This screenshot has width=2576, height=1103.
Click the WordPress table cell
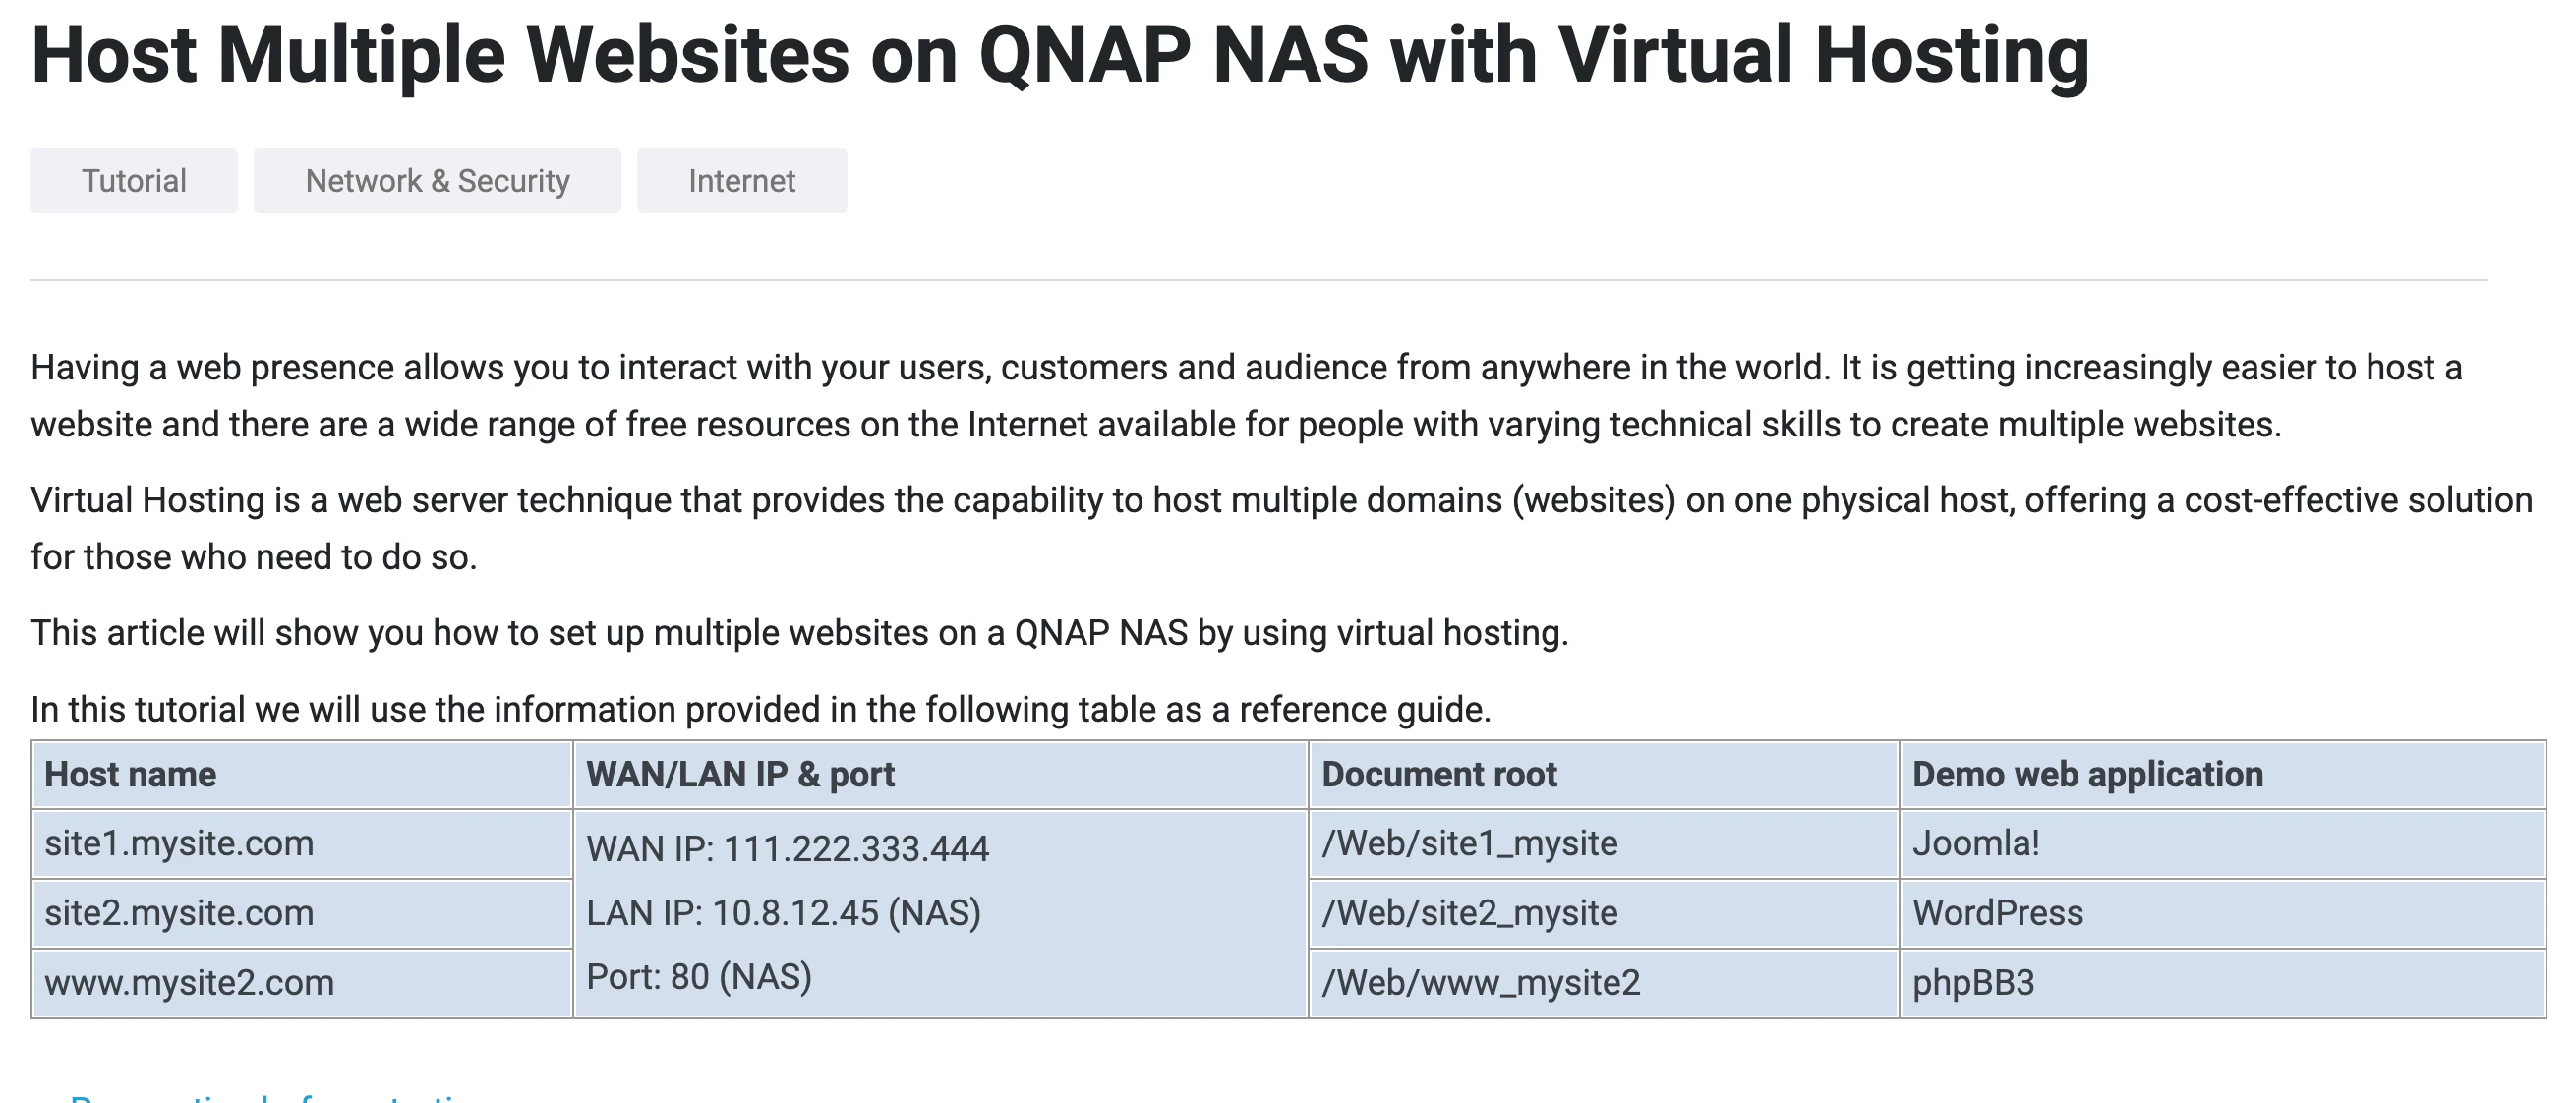[1997, 913]
